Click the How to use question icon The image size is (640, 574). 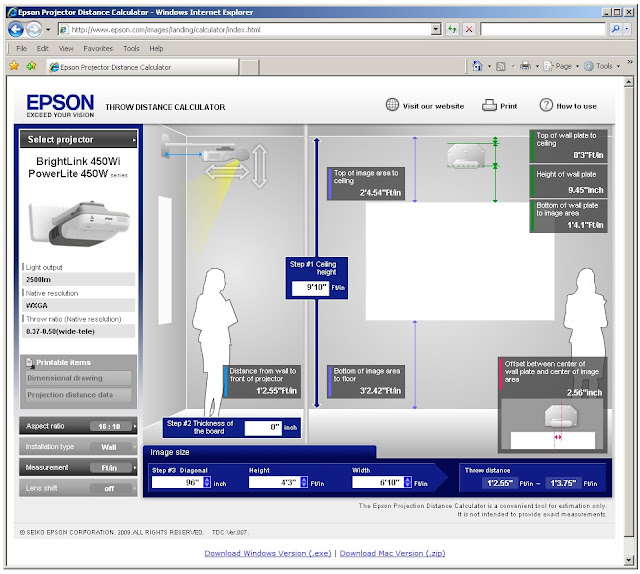(546, 105)
